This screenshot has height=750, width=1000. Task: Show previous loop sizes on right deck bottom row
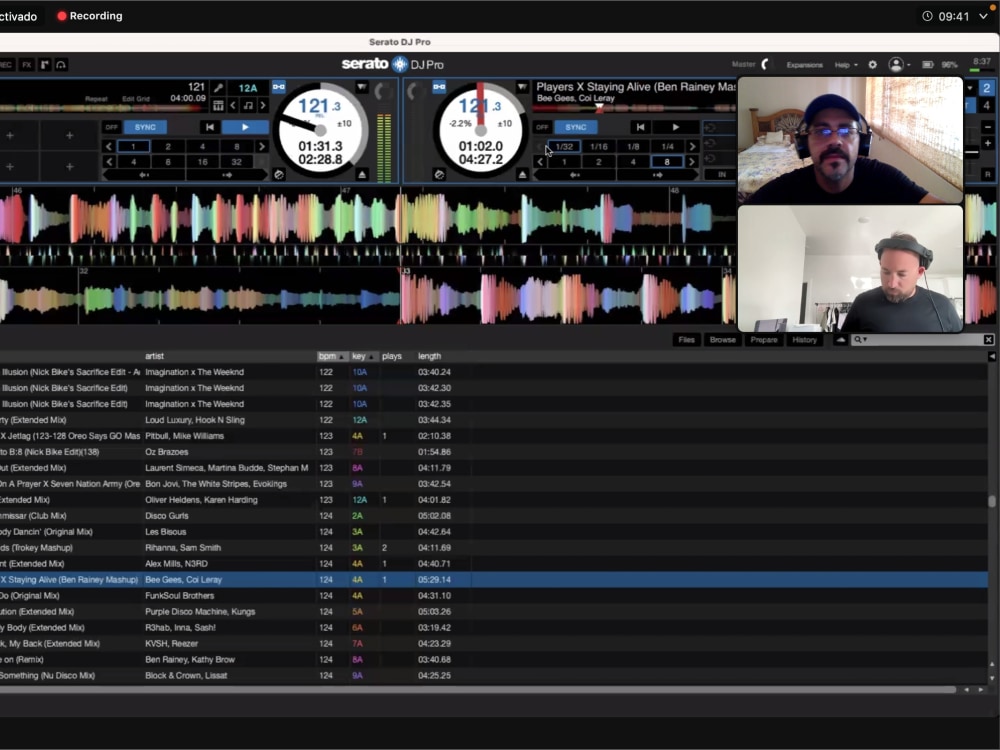540,162
